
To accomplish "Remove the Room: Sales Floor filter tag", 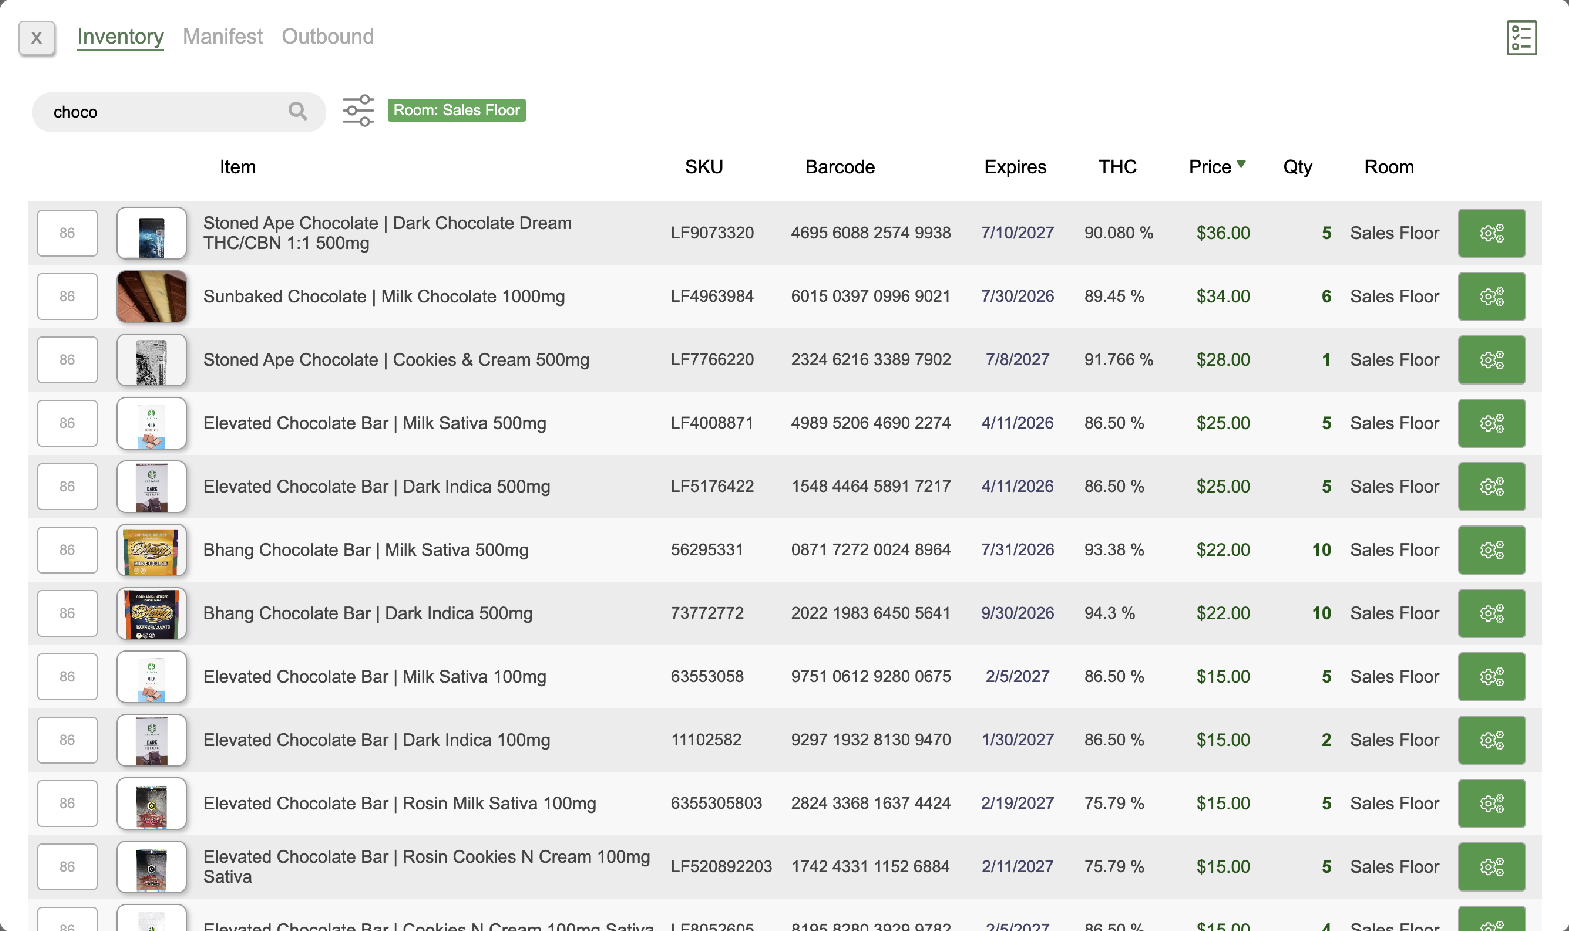I will (456, 110).
